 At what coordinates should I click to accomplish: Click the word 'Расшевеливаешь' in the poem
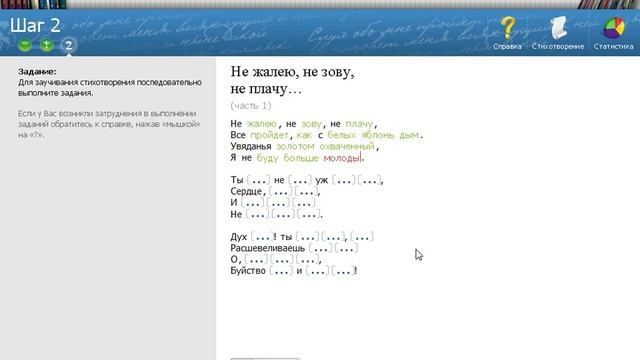pyautogui.click(x=267, y=248)
